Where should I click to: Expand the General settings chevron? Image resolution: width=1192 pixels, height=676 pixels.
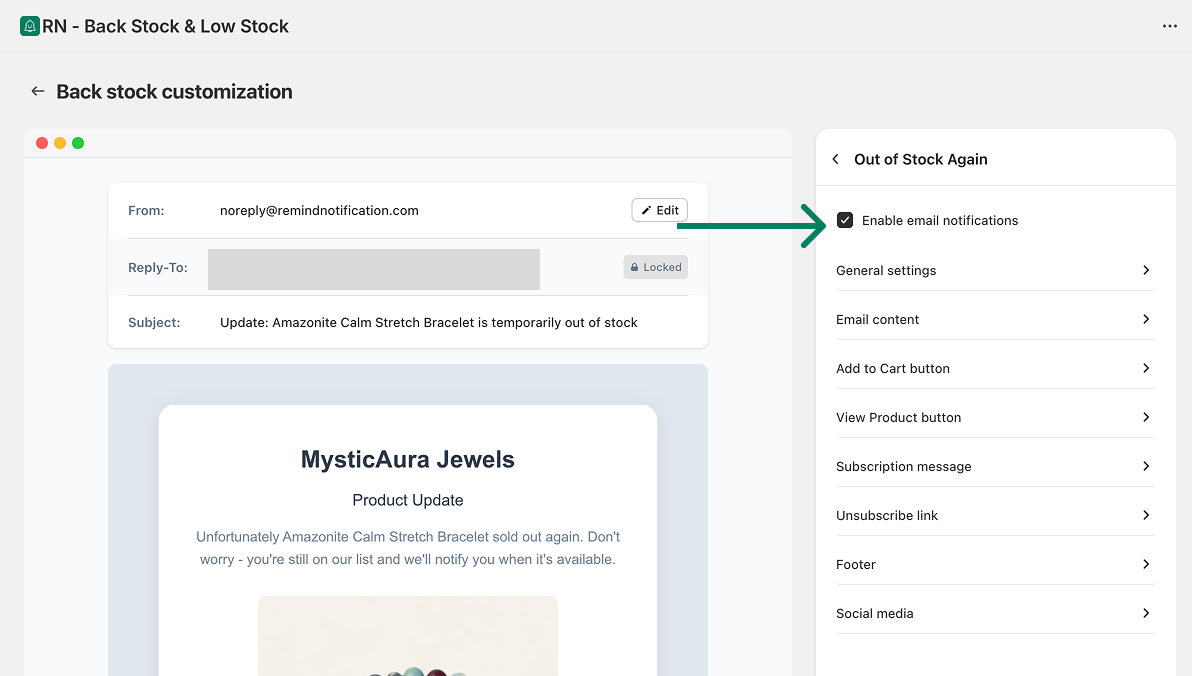[1146, 270]
